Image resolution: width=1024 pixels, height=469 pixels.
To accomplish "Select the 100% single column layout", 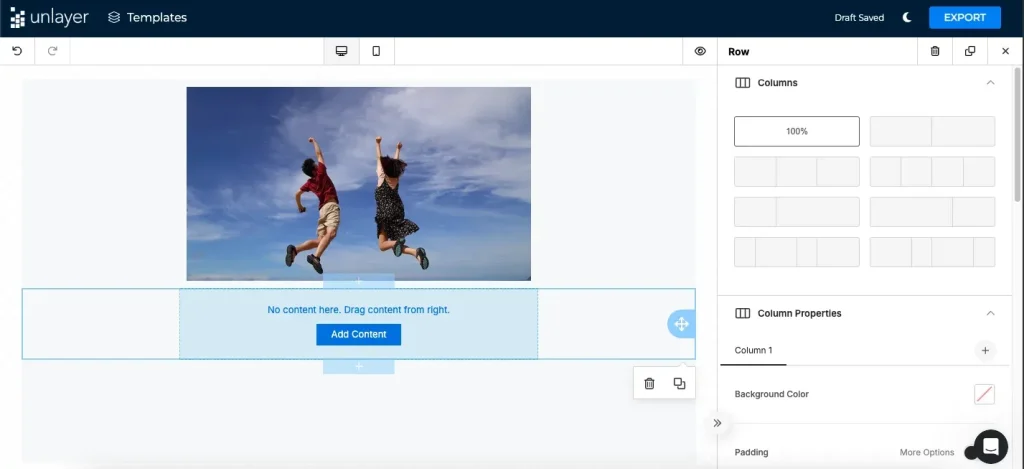I will coord(796,131).
